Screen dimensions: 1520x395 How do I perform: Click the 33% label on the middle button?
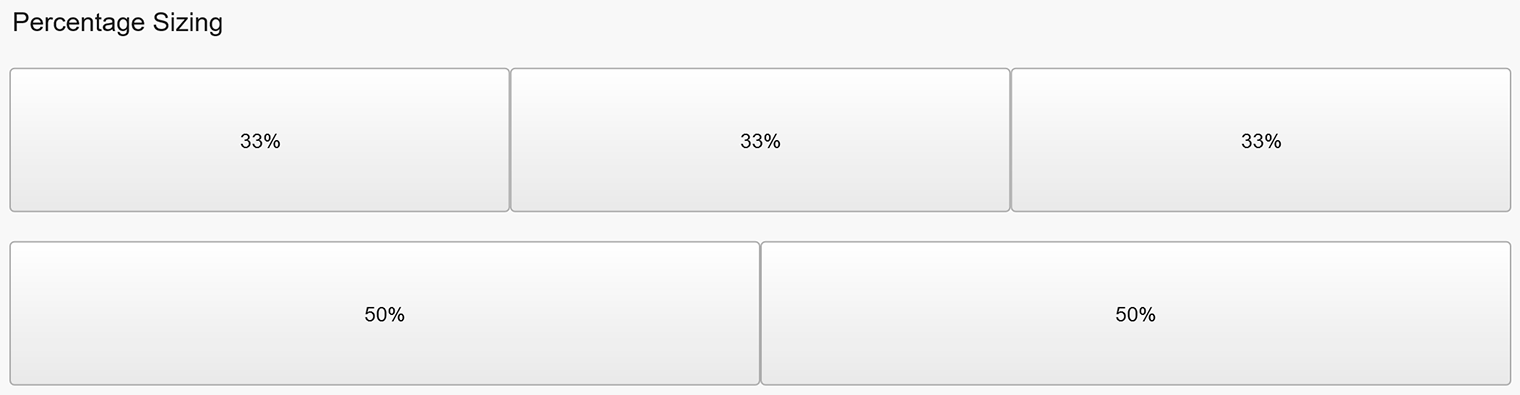[760, 142]
